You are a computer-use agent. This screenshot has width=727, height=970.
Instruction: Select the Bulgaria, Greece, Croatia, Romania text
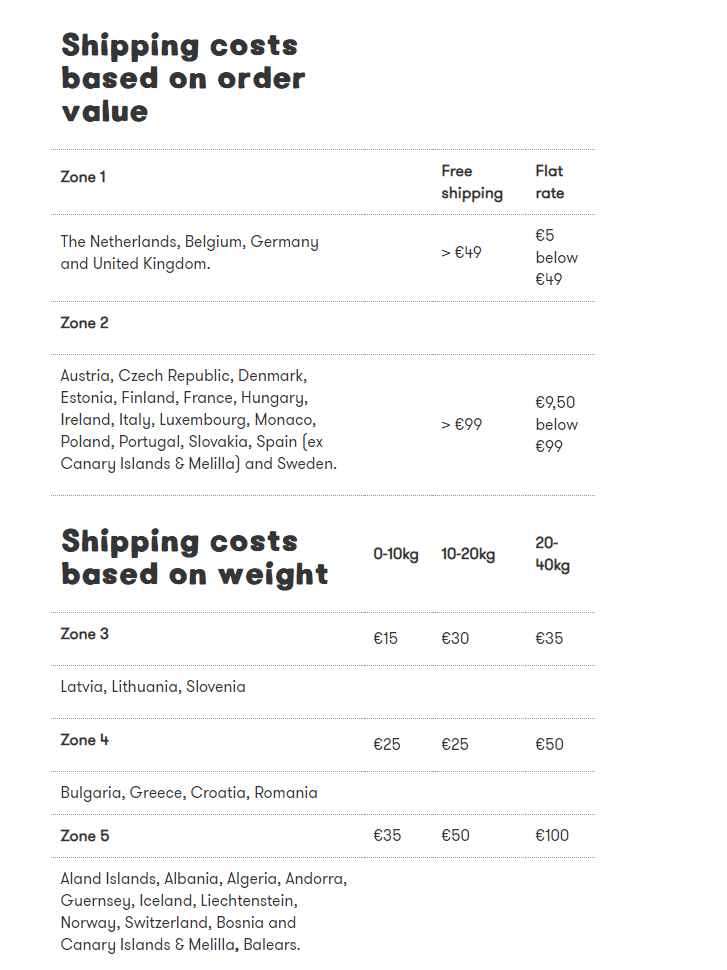tap(189, 793)
